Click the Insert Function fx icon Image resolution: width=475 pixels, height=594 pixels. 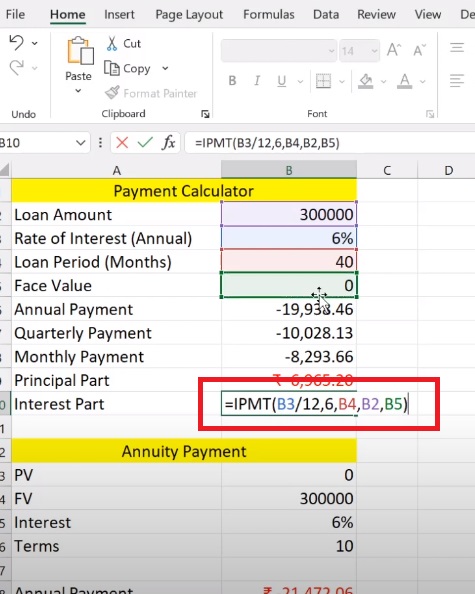pyautogui.click(x=169, y=143)
